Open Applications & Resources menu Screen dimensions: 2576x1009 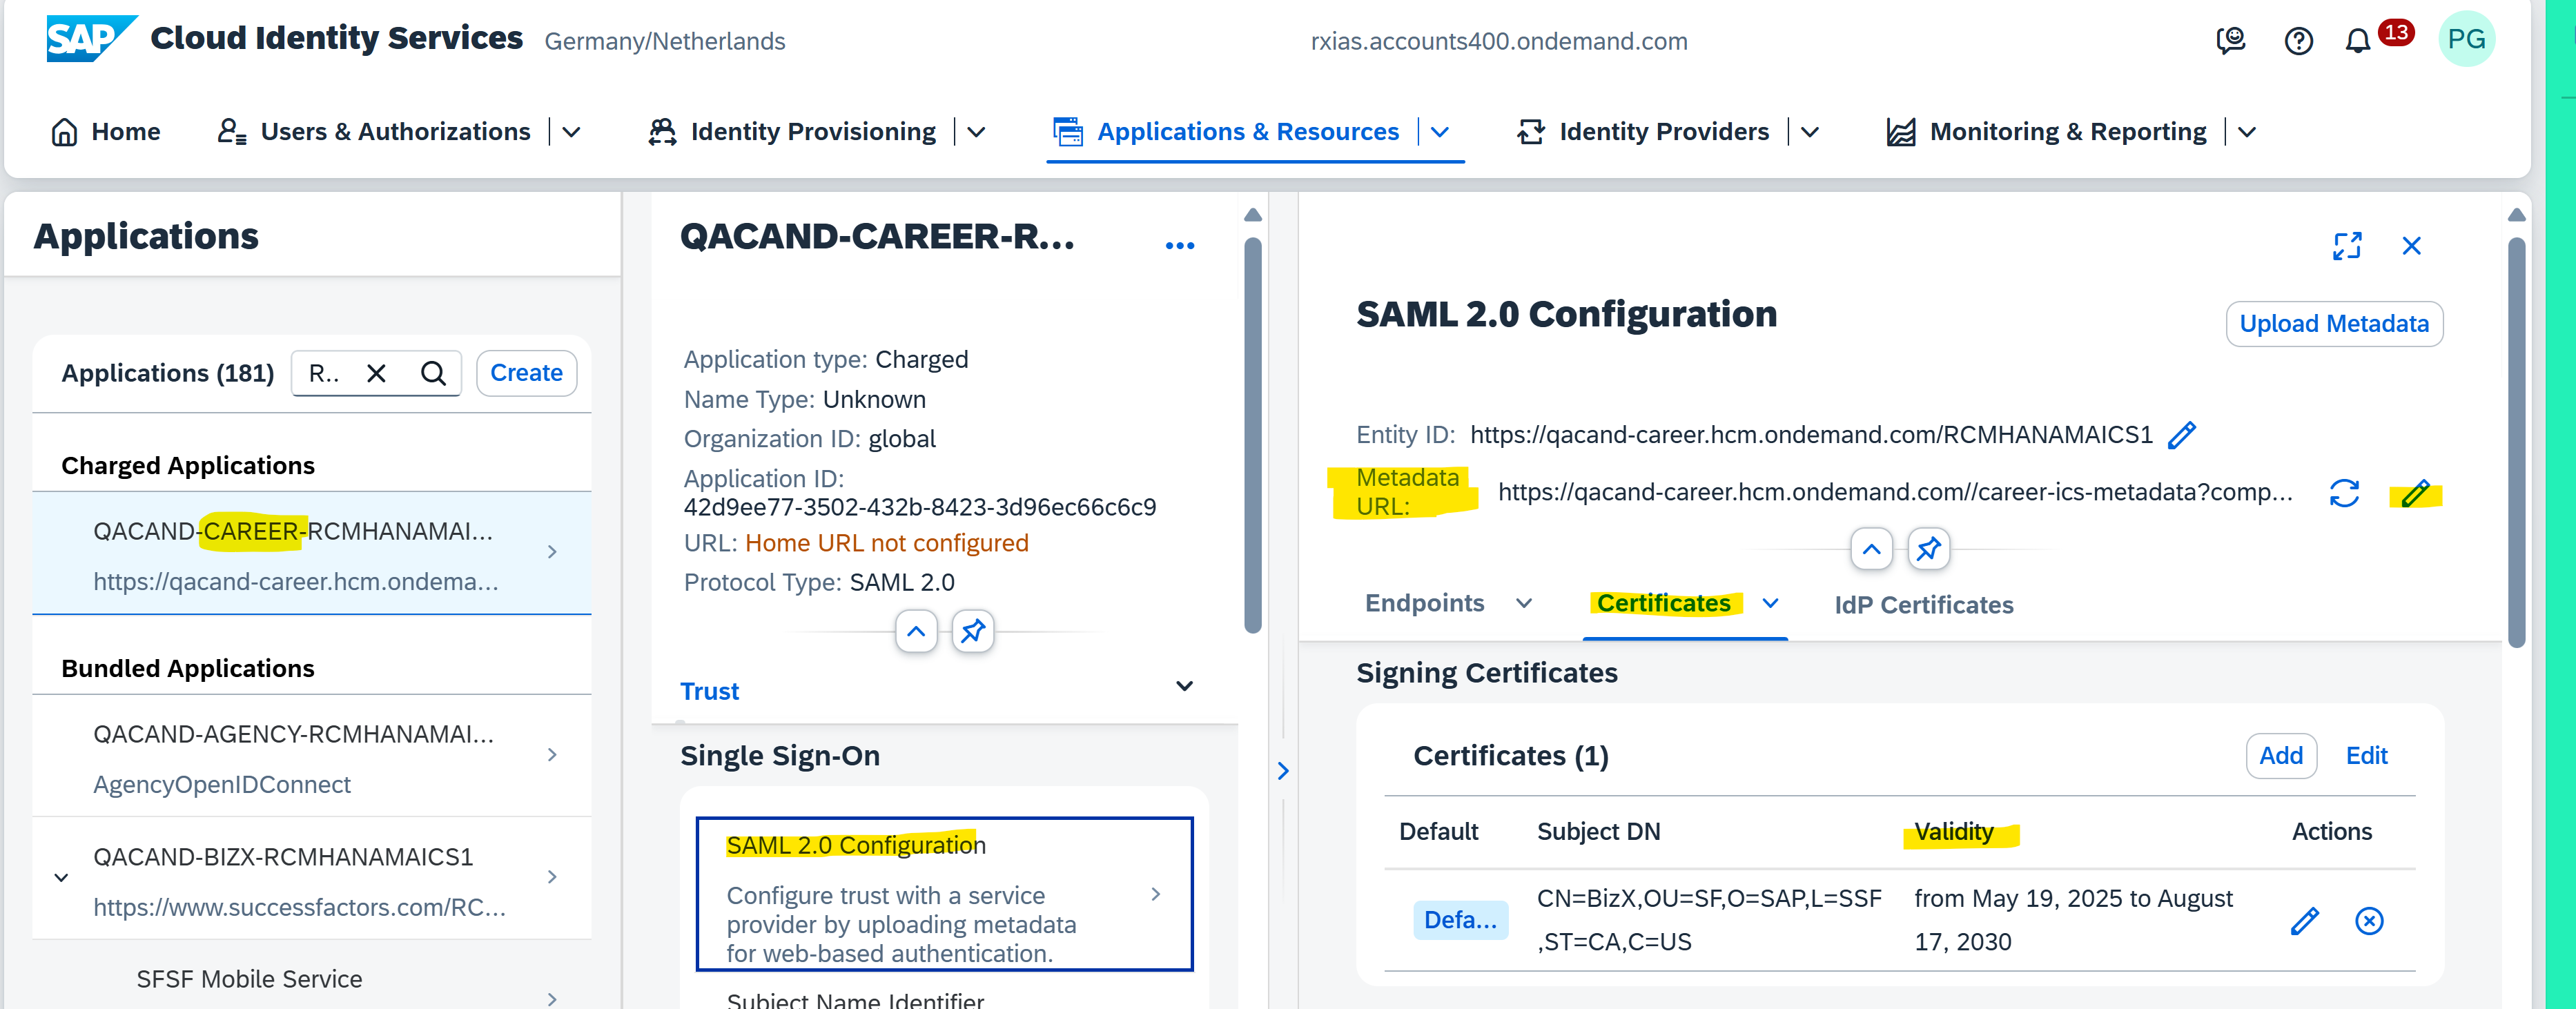click(x=1247, y=132)
